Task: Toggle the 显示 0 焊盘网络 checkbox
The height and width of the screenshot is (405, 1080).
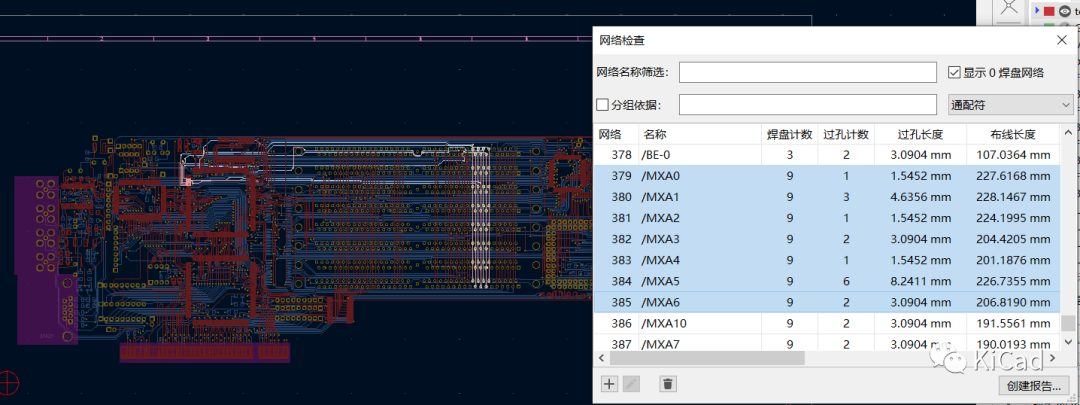Action: click(x=954, y=72)
